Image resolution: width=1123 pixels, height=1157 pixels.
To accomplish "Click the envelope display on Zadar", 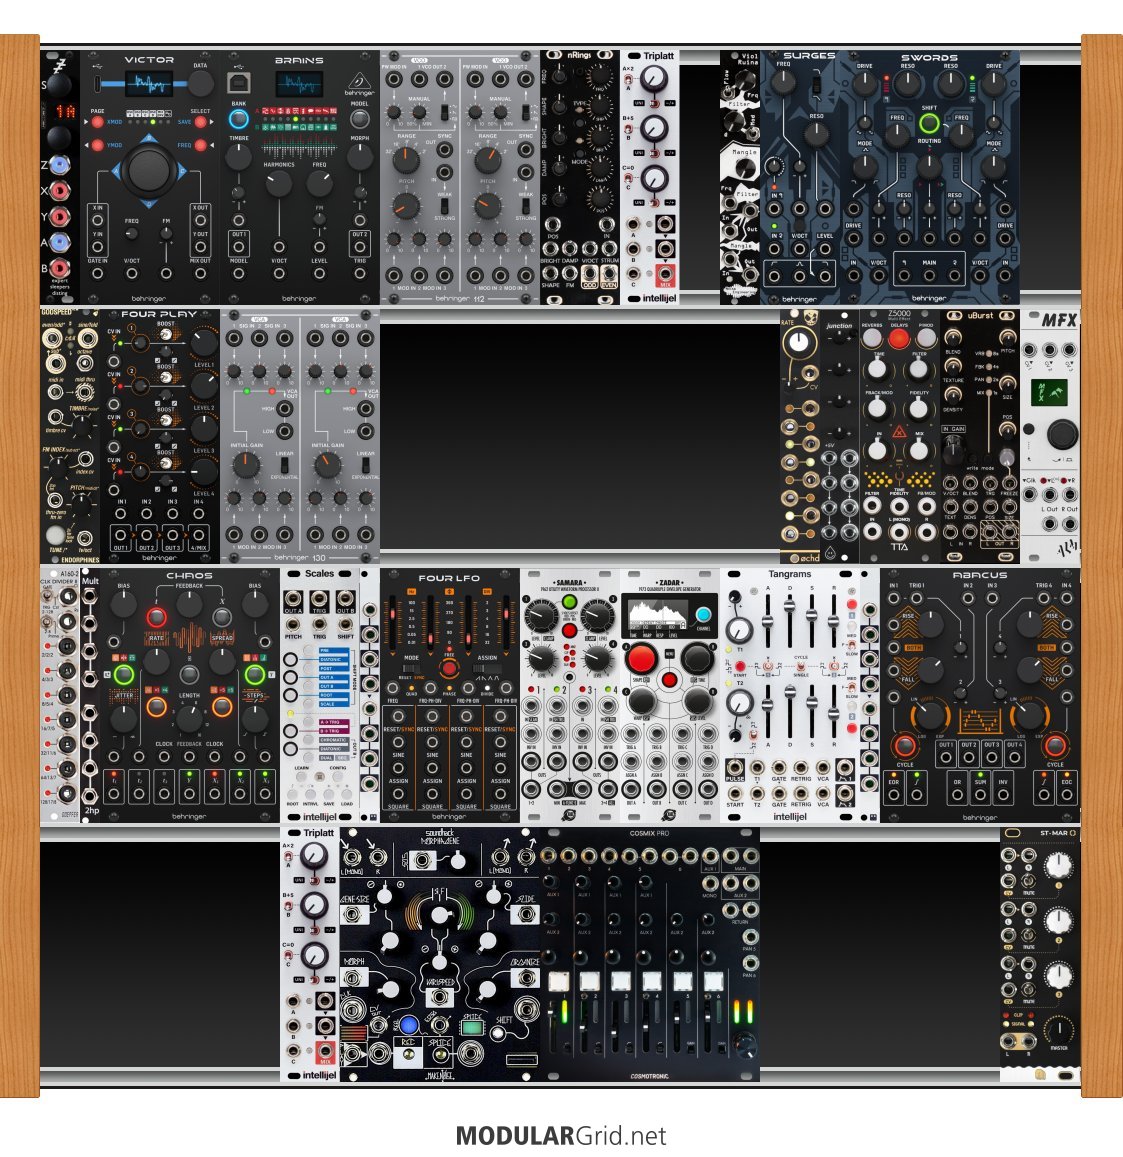I will click(658, 614).
